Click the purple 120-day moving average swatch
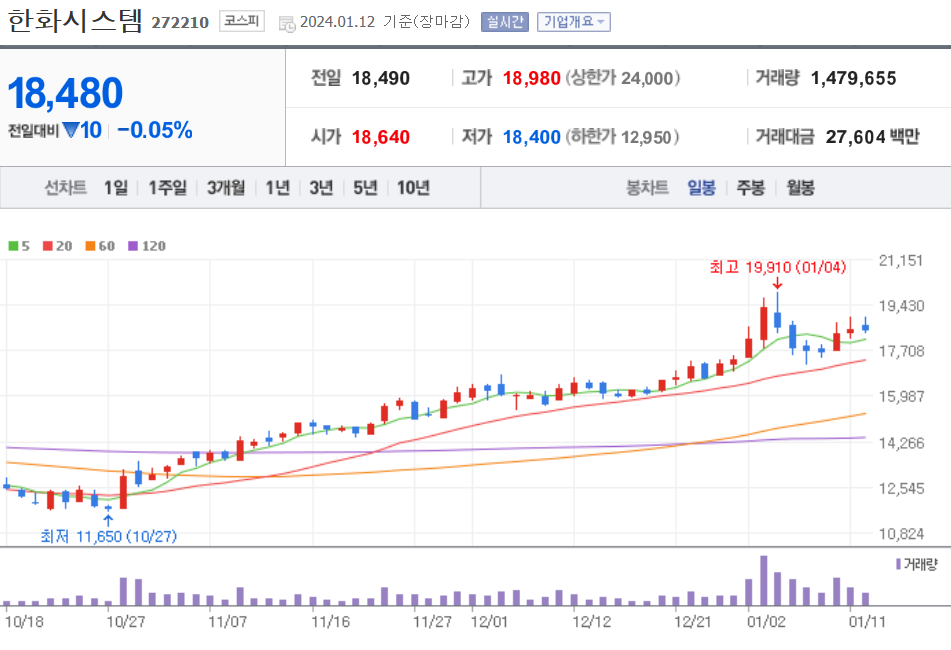The height and width of the screenshot is (650, 951). [133, 246]
